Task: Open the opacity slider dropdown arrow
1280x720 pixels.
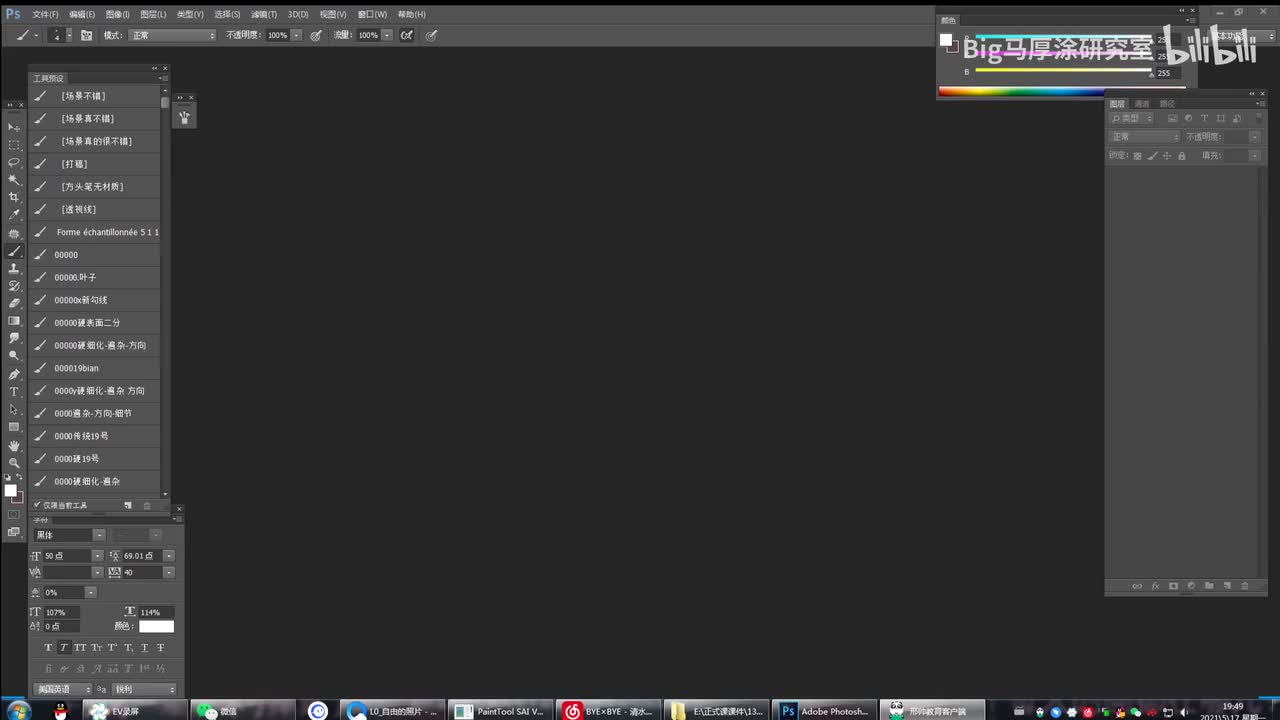Action: pyautogui.click(x=297, y=35)
